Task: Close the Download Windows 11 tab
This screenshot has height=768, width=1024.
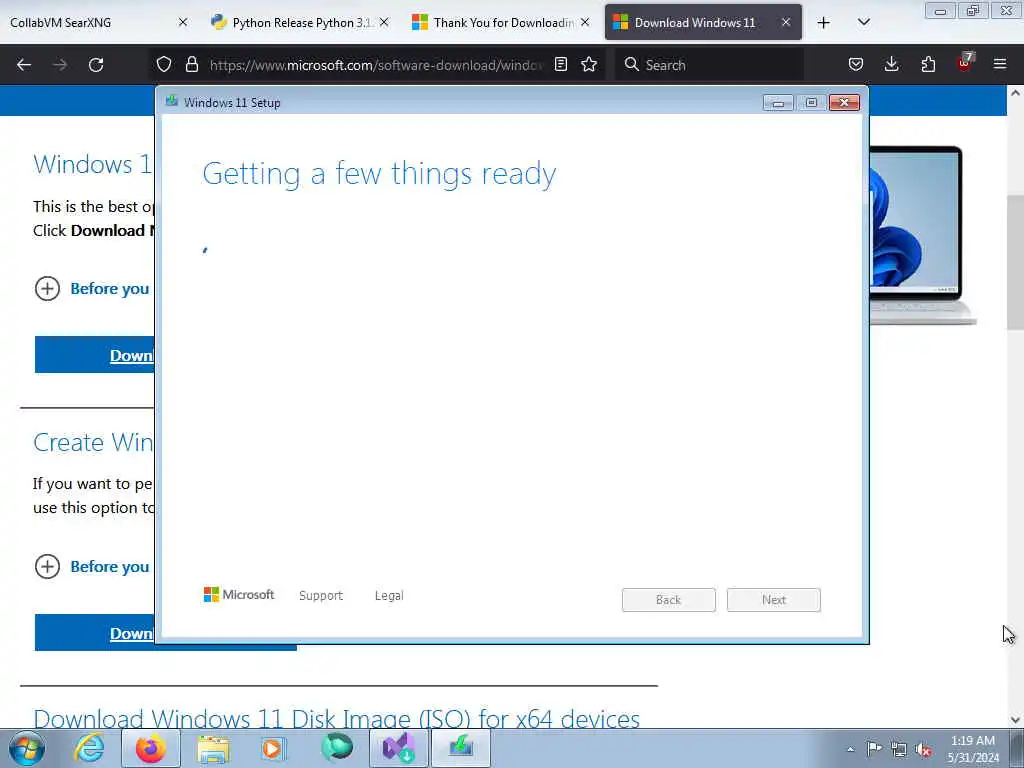Action: pyautogui.click(x=786, y=22)
